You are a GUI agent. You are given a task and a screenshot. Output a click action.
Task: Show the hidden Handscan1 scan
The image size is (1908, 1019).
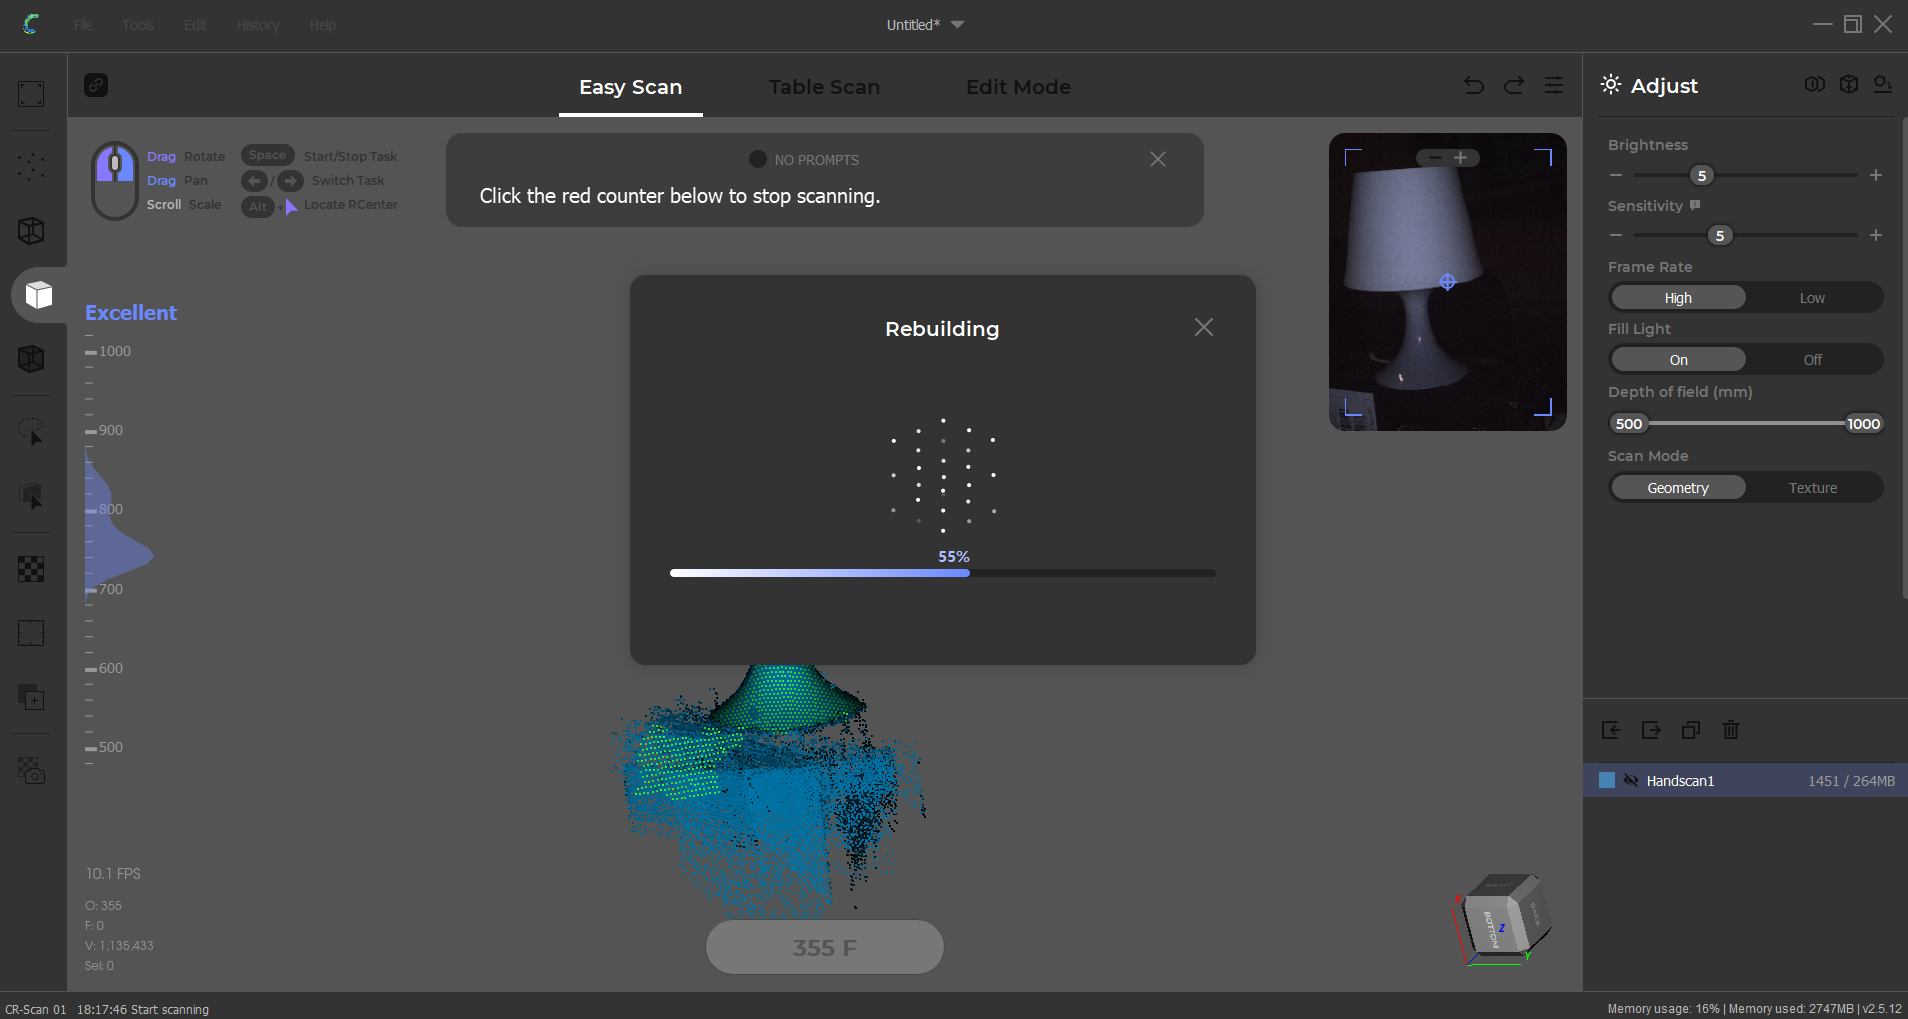tap(1632, 781)
